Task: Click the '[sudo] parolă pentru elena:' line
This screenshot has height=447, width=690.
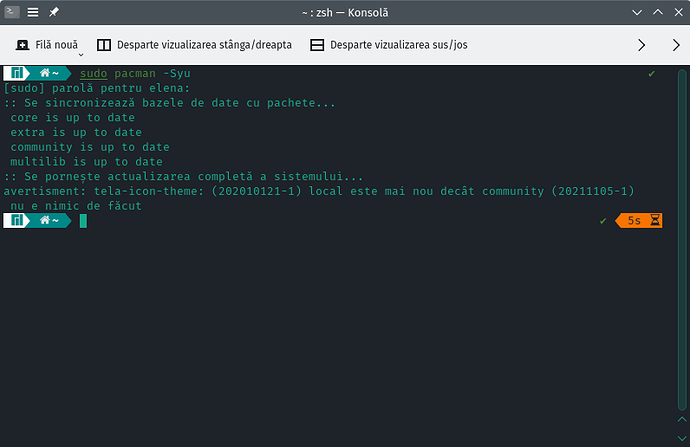Action: pos(97,88)
